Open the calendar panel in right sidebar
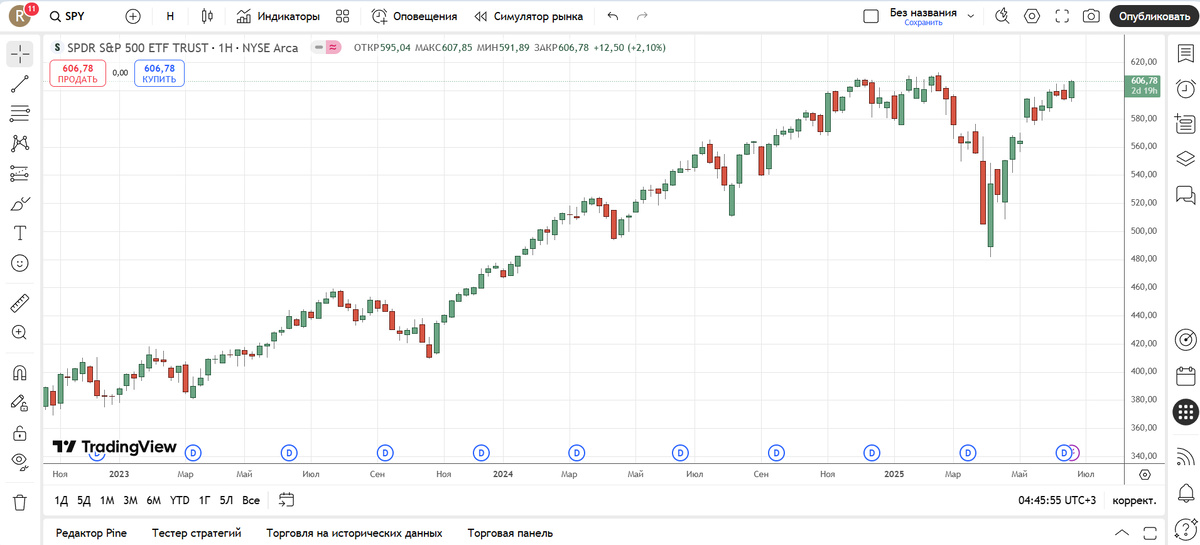The height and width of the screenshot is (545, 1200). tap(1185, 376)
